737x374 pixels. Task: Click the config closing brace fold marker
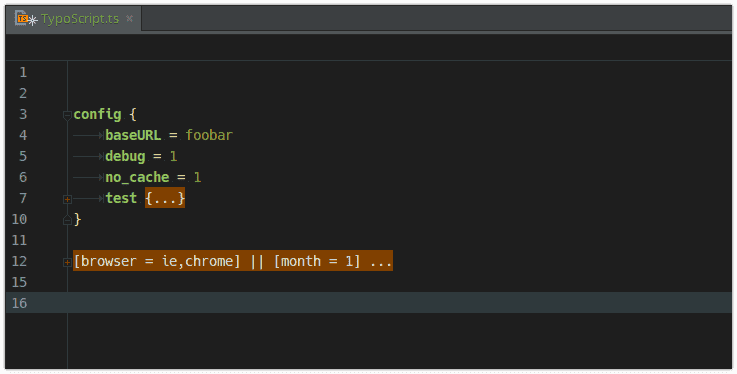pyautogui.click(x=67, y=219)
